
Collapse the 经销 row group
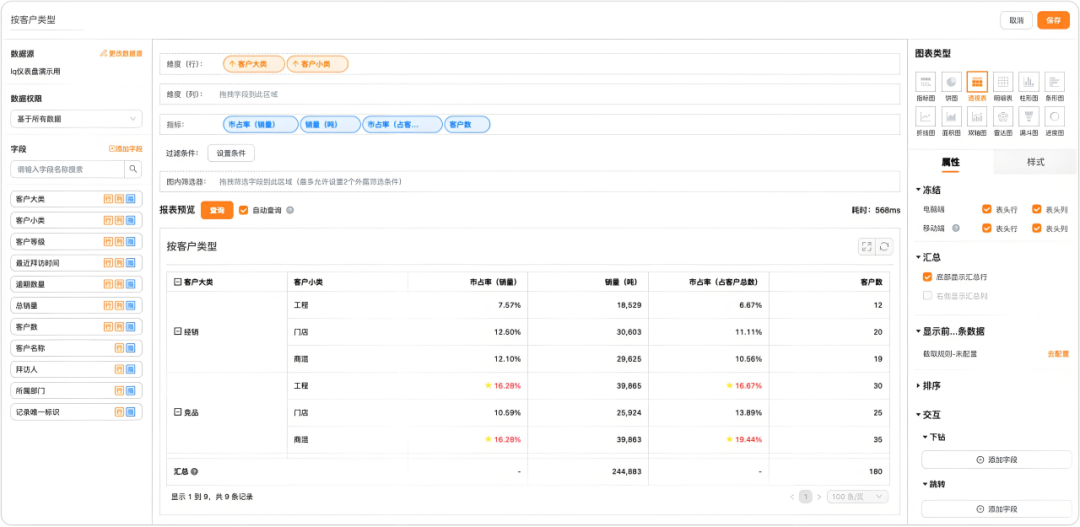click(x=178, y=331)
